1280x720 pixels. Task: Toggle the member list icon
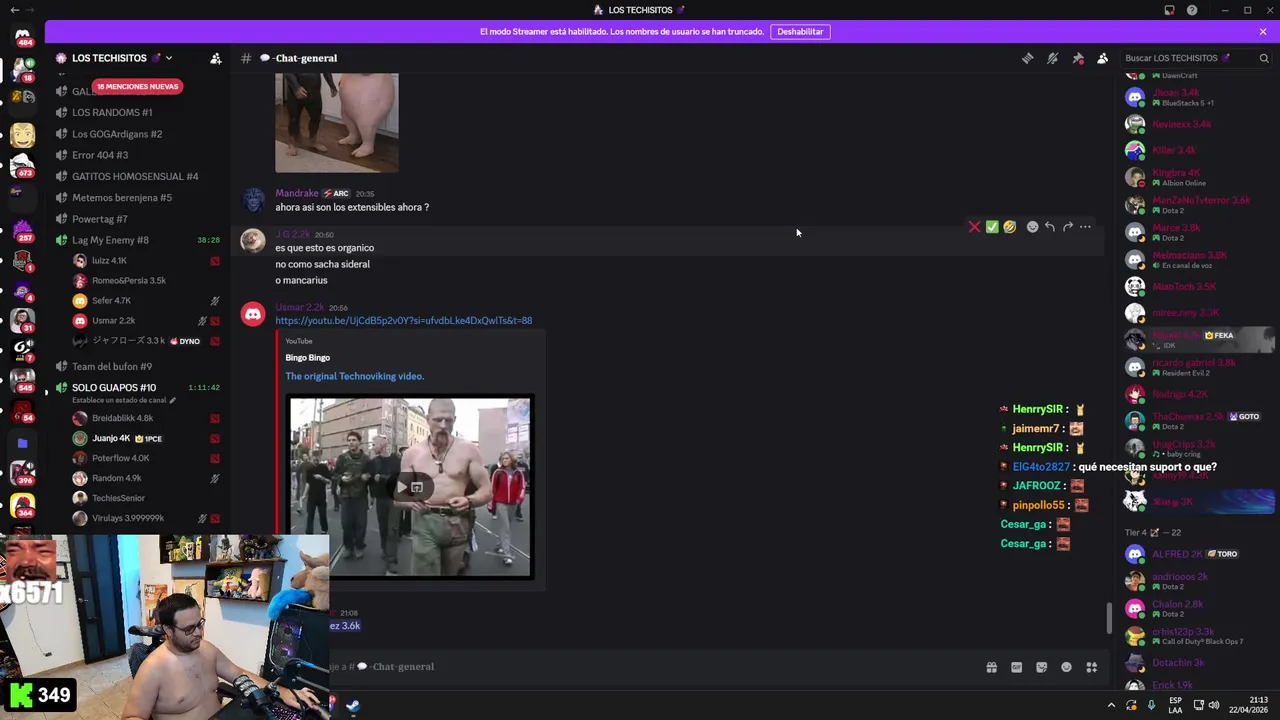point(1102,58)
